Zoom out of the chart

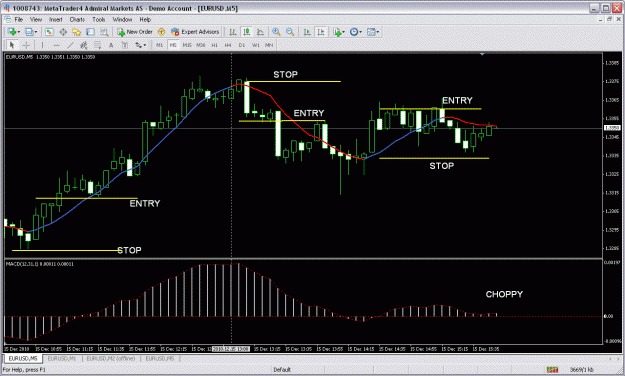[x=290, y=32]
